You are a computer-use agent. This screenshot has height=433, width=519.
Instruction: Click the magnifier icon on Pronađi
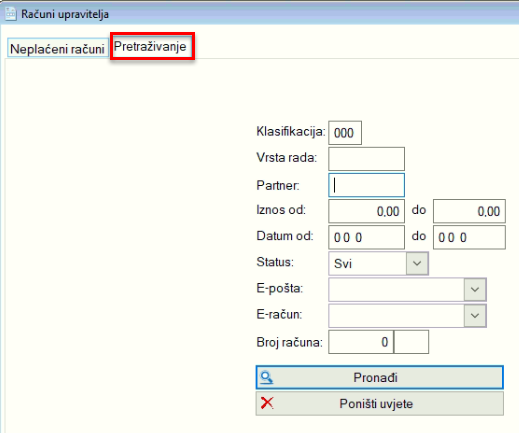point(267,378)
